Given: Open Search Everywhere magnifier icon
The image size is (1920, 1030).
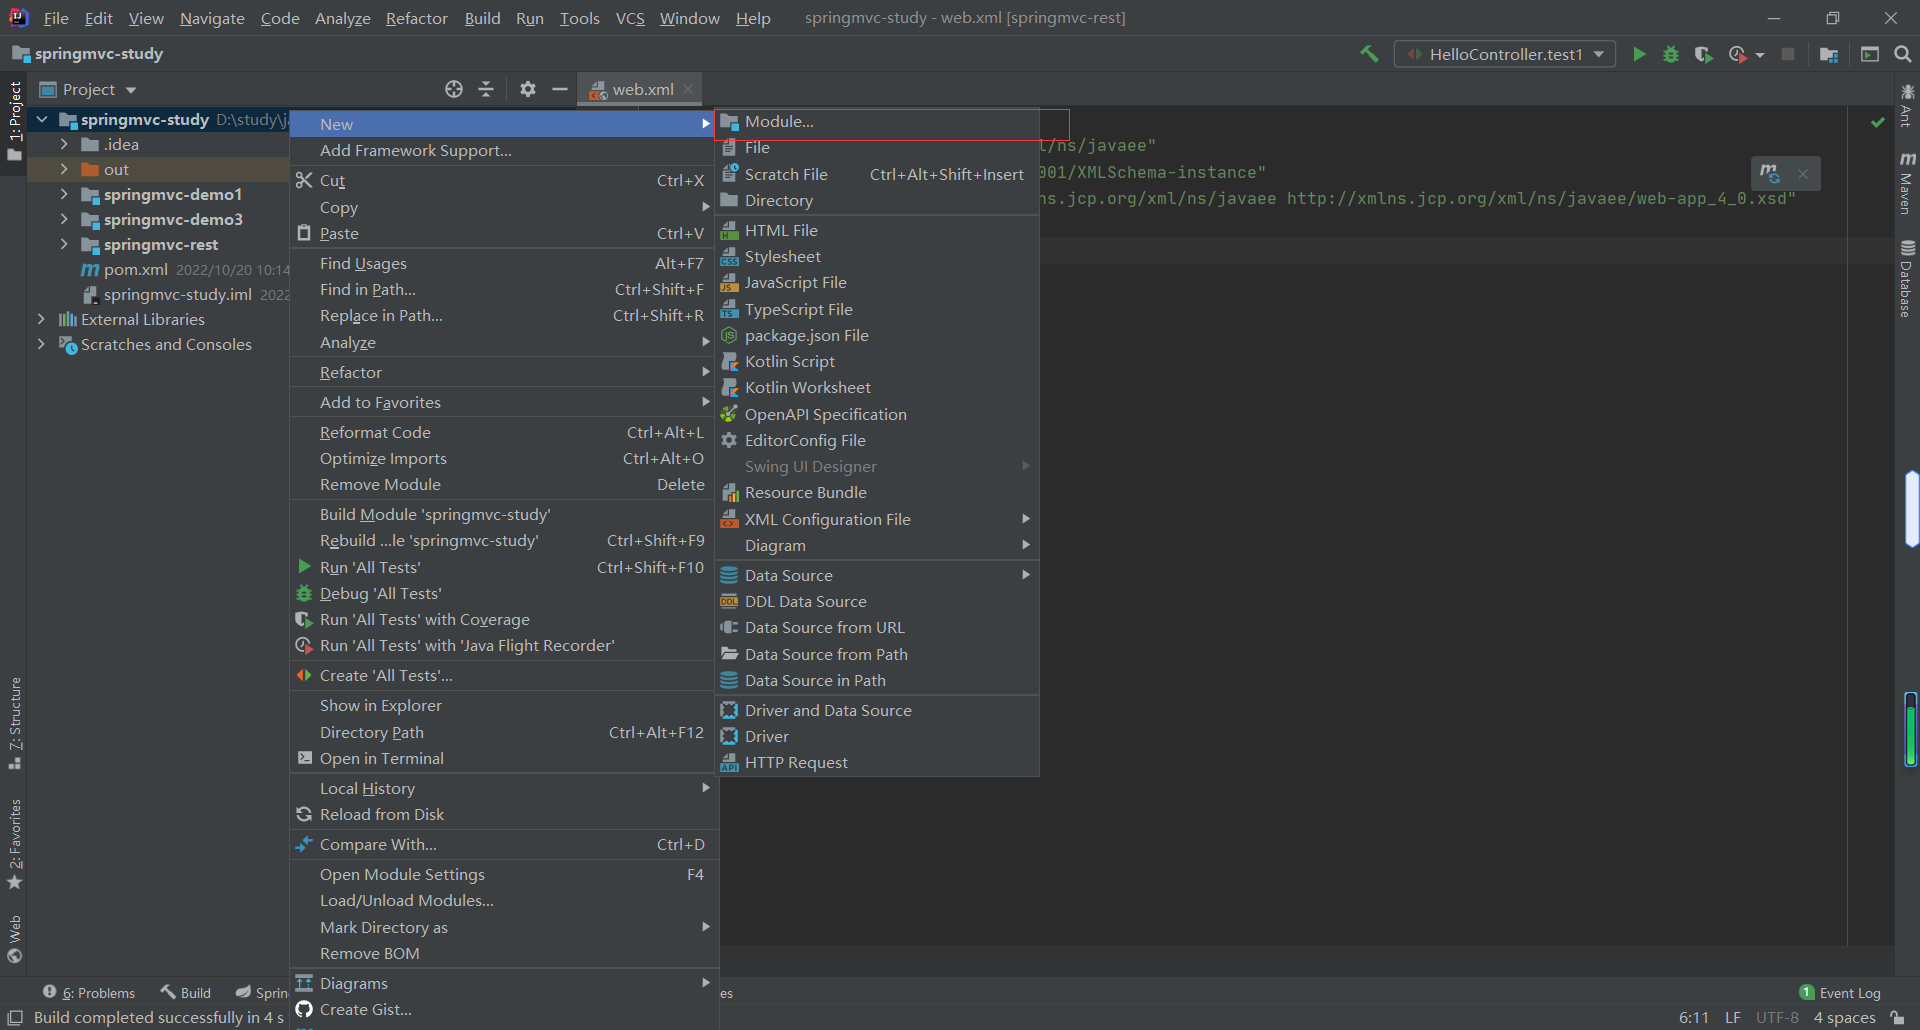Looking at the screenshot, I should click(1903, 54).
